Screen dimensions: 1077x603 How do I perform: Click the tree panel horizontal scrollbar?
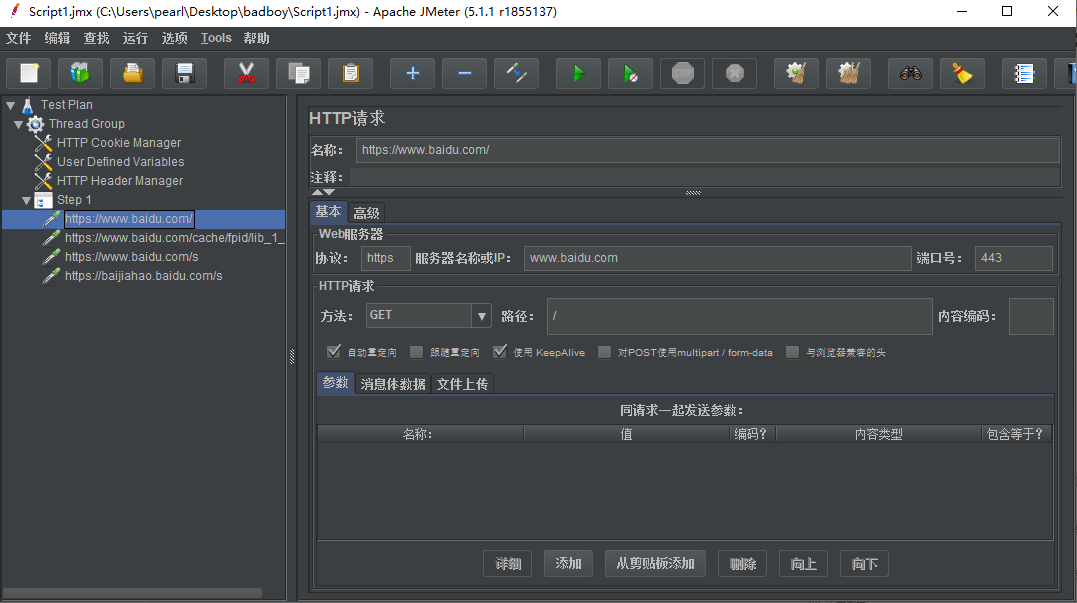[133, 593]
